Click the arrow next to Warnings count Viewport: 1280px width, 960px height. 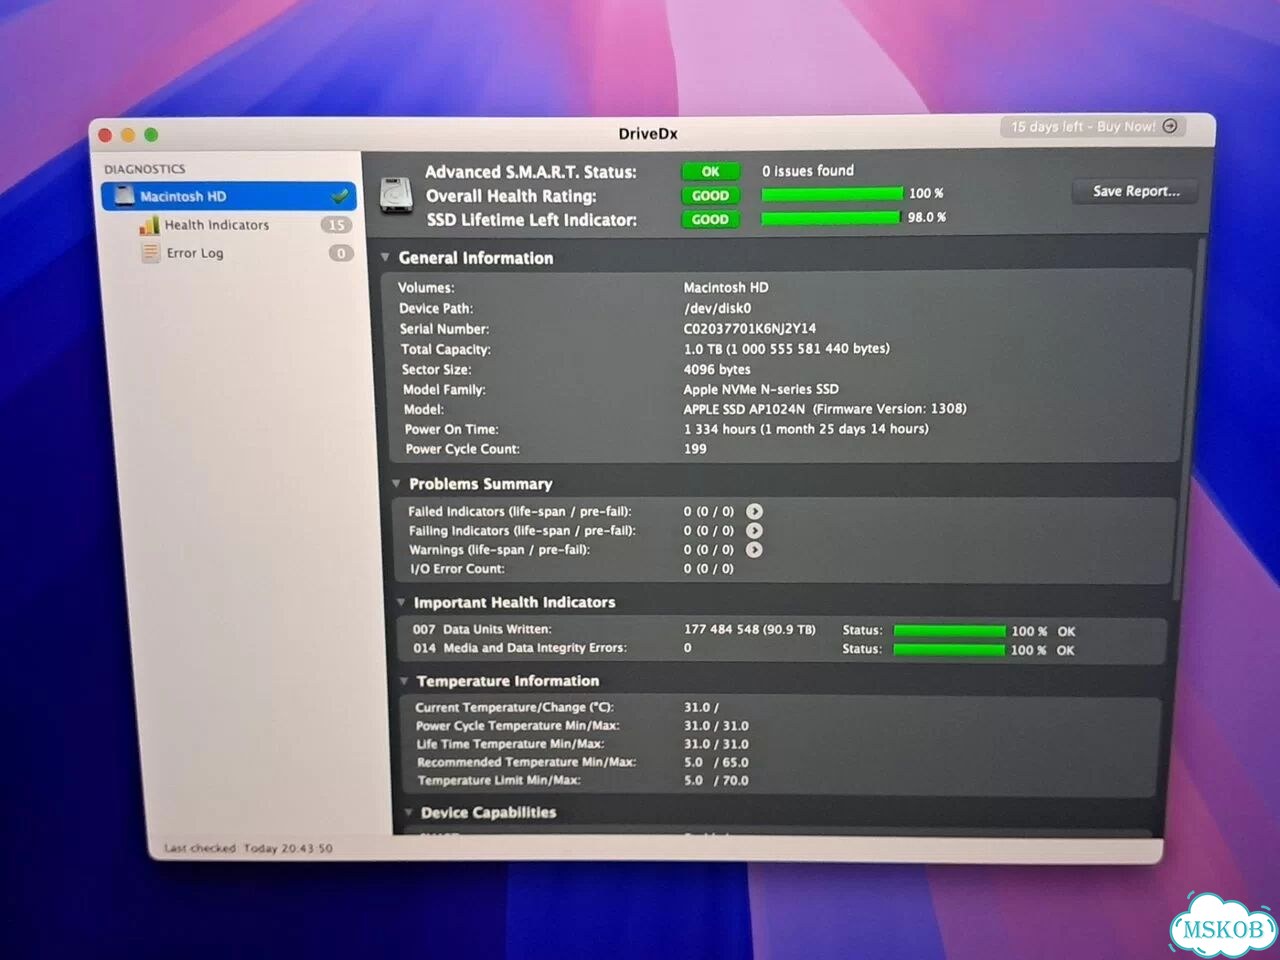point(754,549)
